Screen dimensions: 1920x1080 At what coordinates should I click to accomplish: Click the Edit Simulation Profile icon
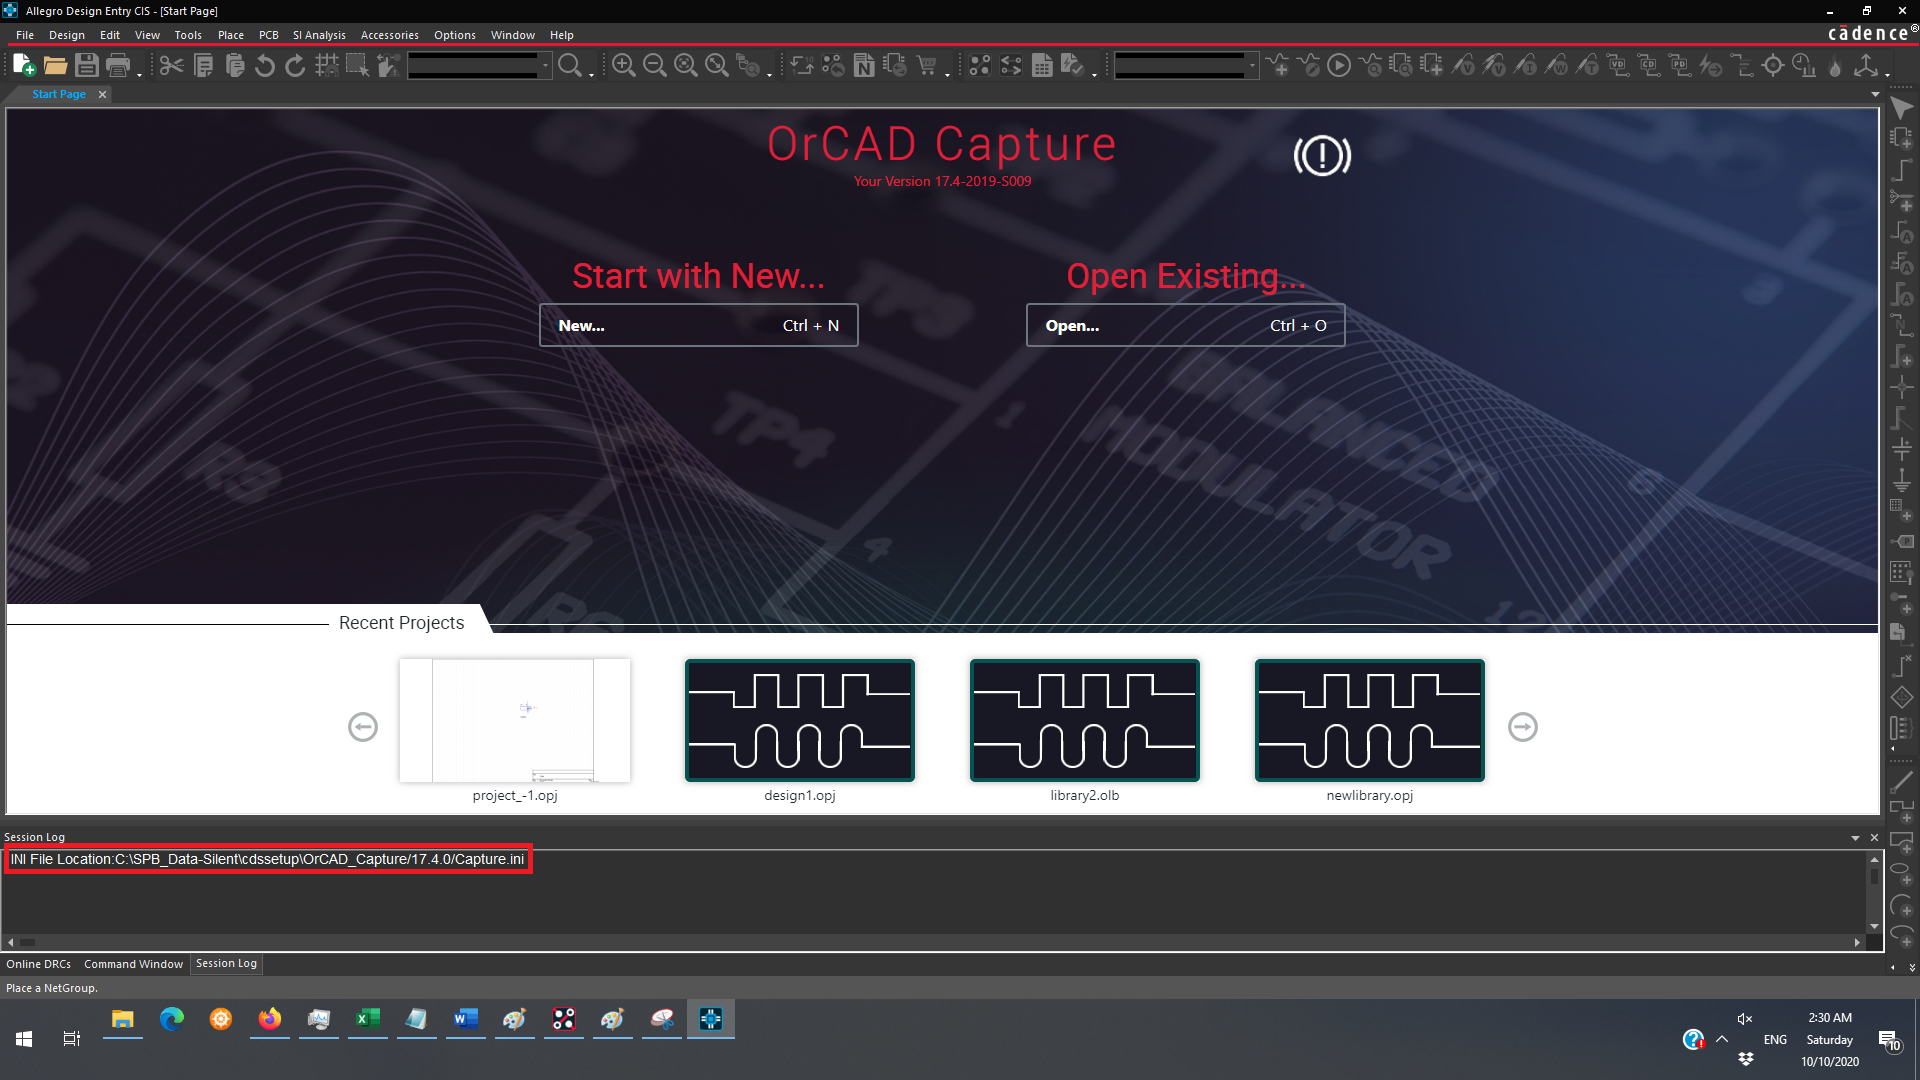pyautogui.click(x=1308, y=66)
